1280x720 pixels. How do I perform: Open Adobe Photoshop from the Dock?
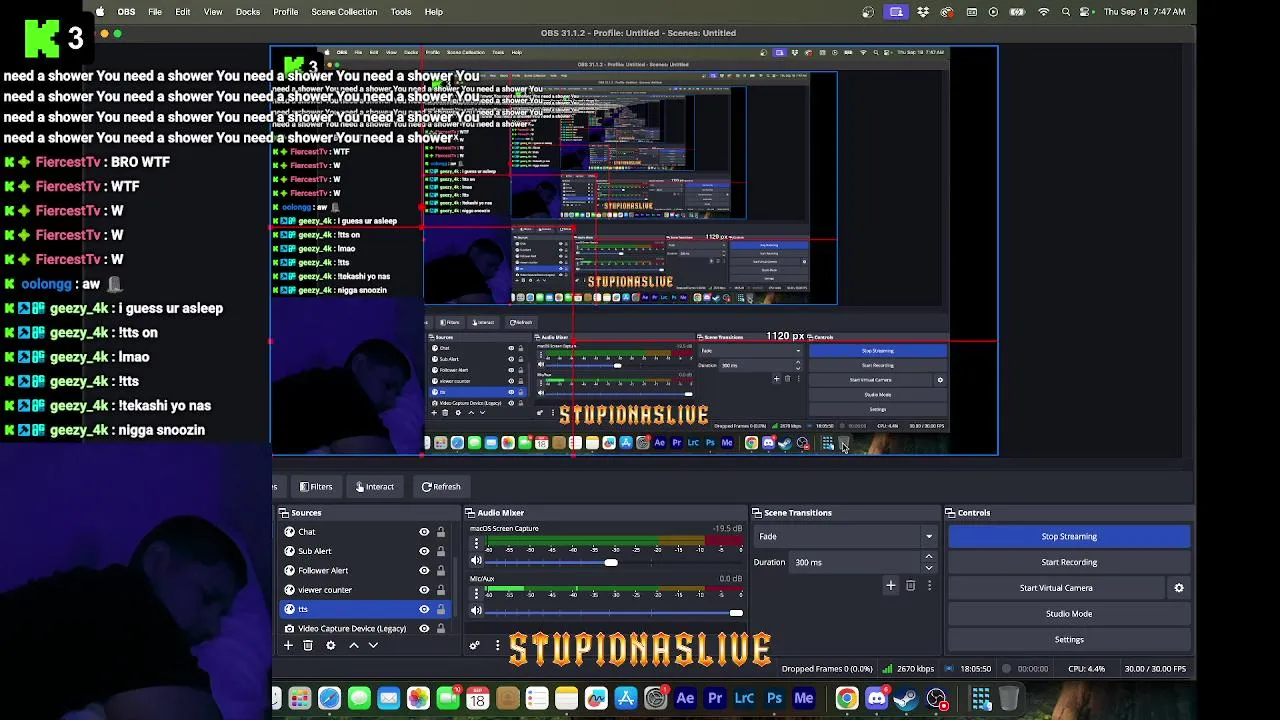tap(774, 698)
